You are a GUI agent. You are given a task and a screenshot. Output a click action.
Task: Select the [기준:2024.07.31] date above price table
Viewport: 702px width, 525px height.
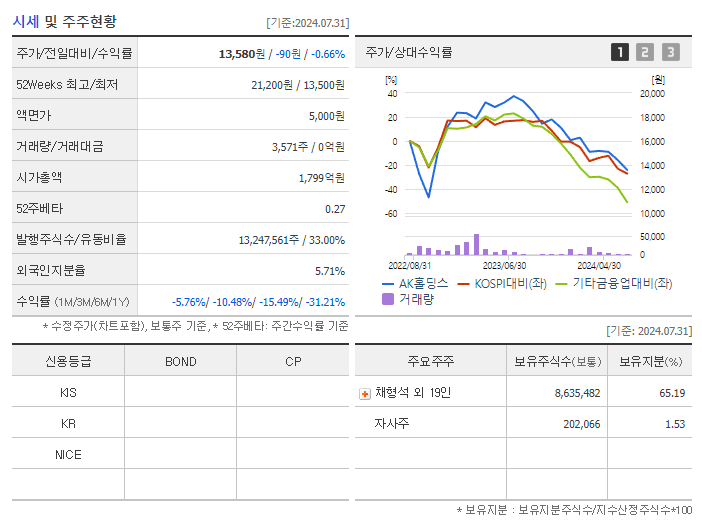click(308, 23)
